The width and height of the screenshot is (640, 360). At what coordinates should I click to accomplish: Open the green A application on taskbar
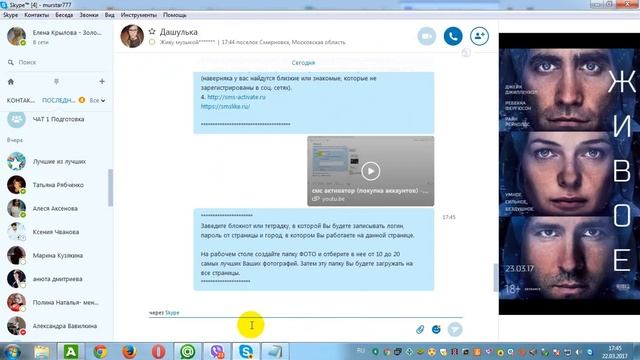[x=71, y=352]
